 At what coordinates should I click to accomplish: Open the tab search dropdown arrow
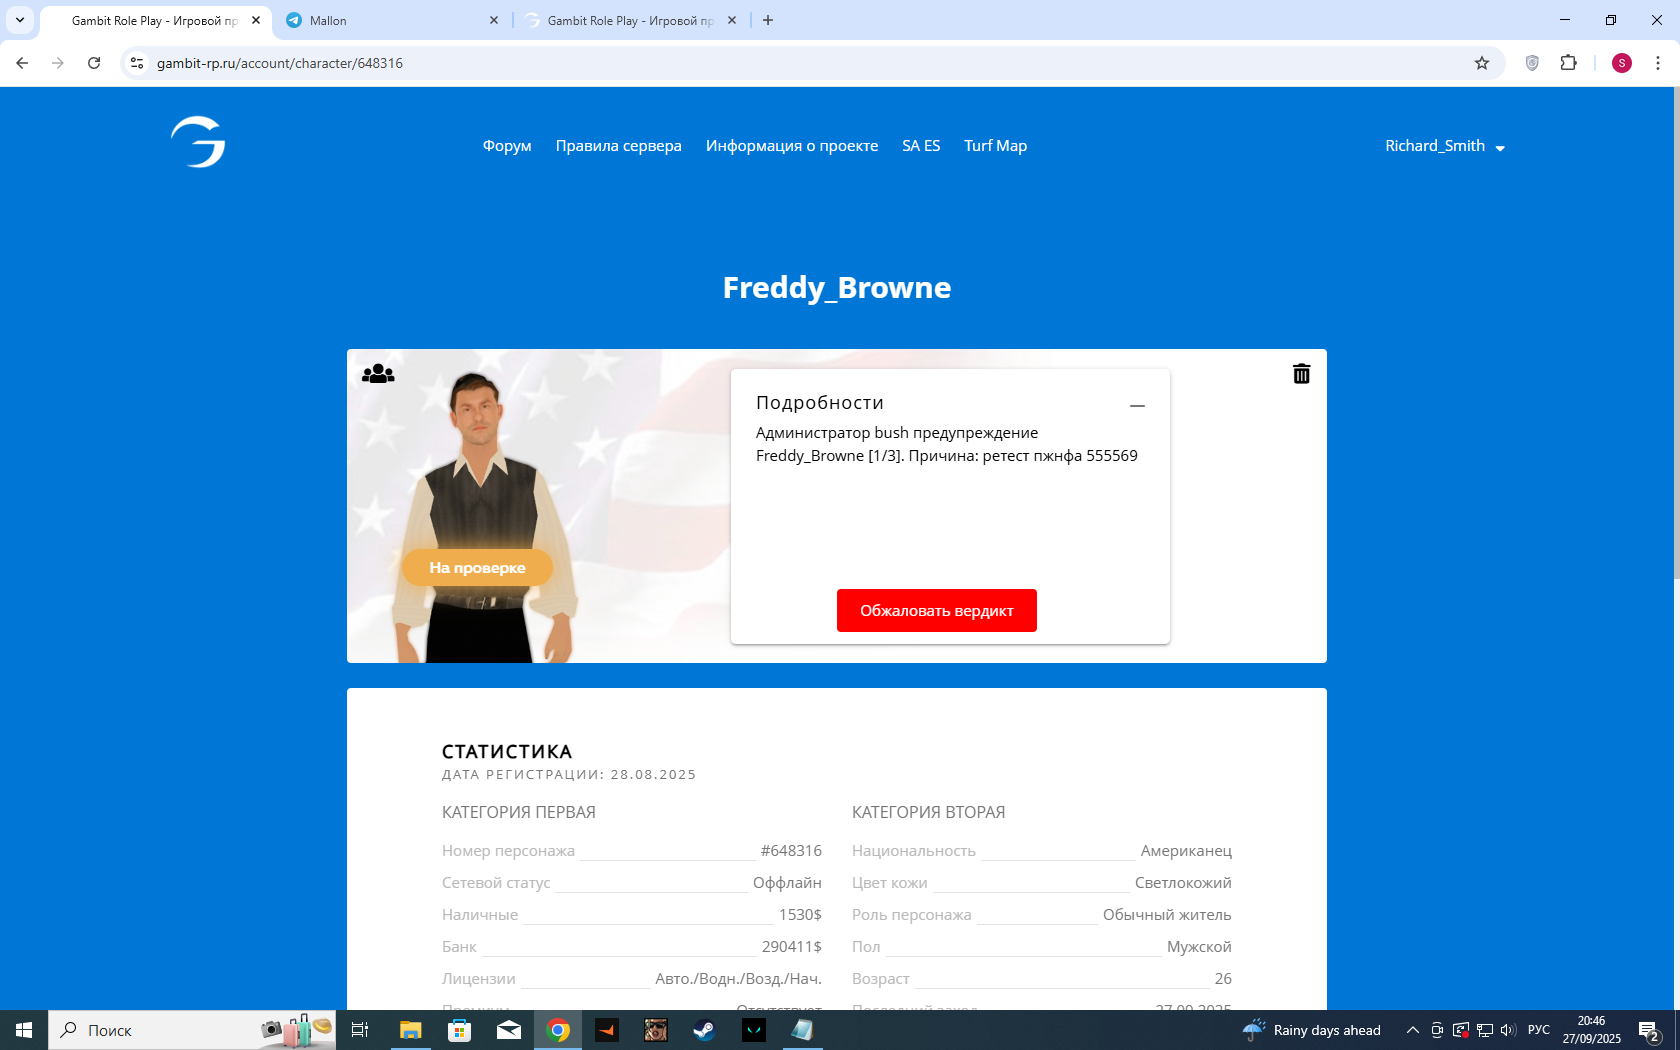(x=19, y=20)
